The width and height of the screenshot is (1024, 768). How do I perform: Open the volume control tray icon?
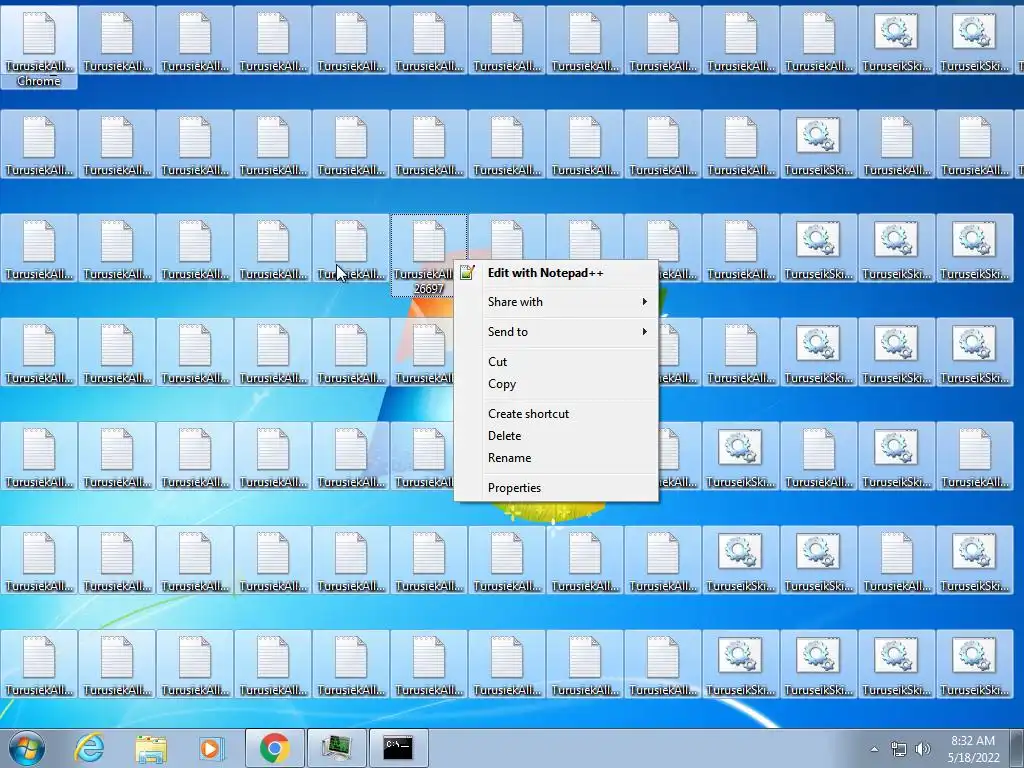tap(923, 749)
